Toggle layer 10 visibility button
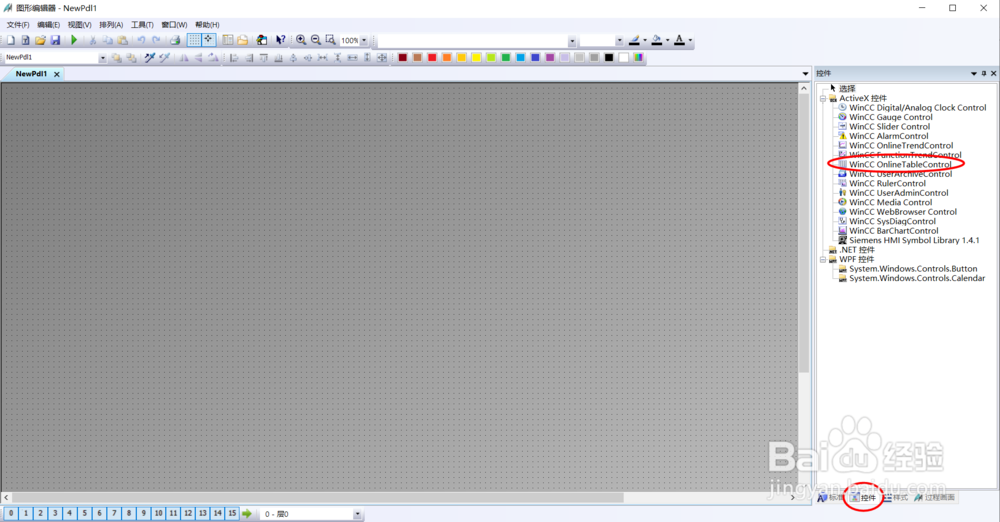1000x522 pixels. 158,513
